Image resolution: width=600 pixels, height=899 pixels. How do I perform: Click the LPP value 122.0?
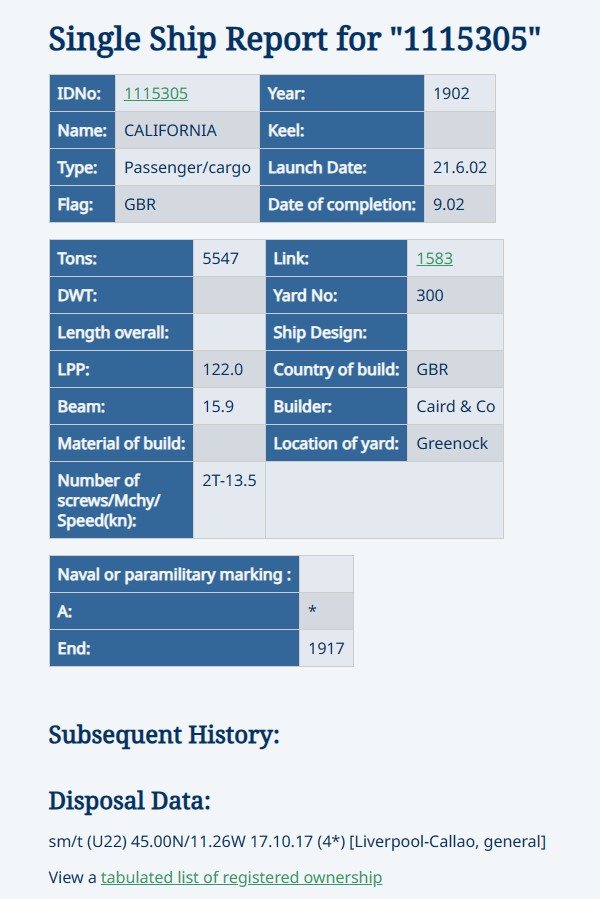pos(223,369)
